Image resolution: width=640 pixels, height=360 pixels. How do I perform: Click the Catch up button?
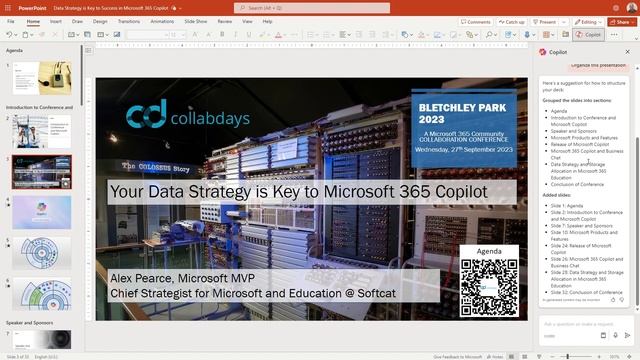[x=511, y=22]
